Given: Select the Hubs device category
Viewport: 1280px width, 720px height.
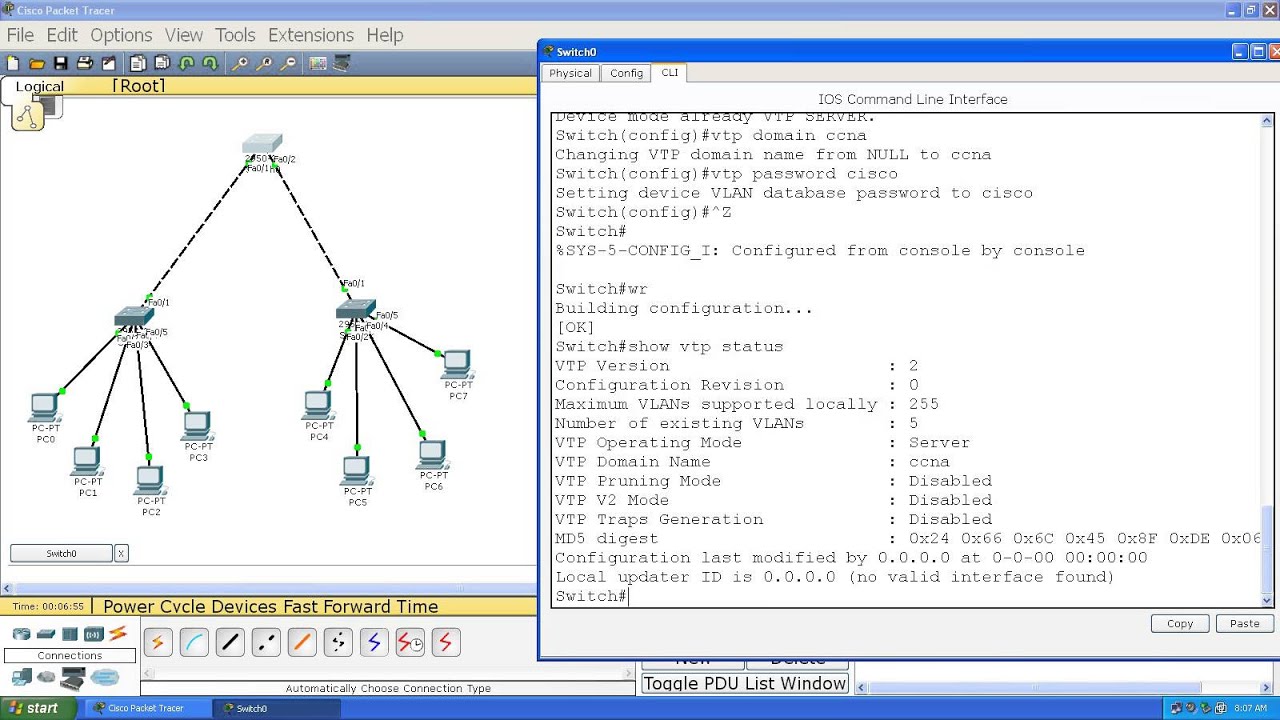Looking at the screenshot, I should coord(70,634).
